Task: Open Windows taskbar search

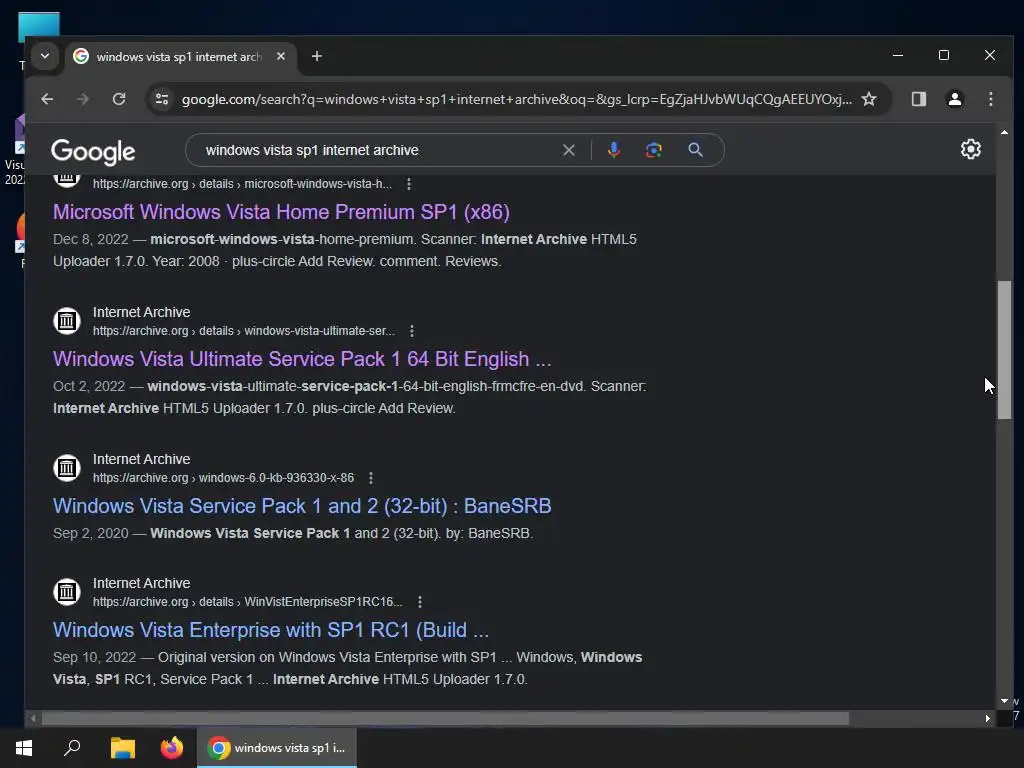Action: [x=72, y=748]
